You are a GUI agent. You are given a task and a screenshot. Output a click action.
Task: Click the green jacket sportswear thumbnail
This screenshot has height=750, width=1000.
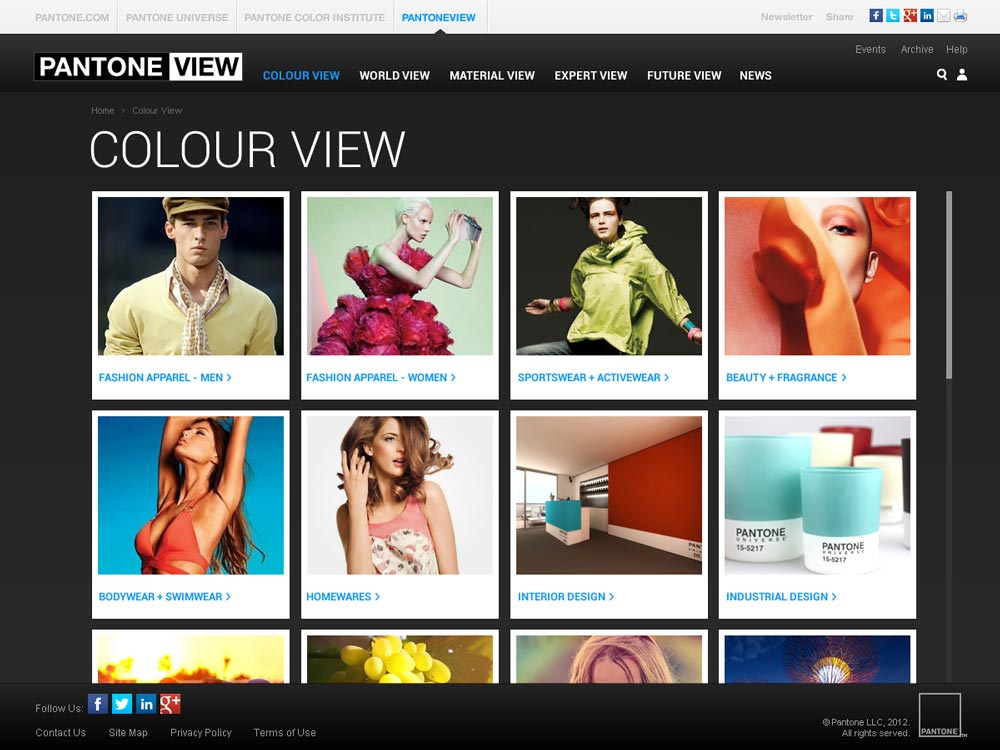[609, 276]
